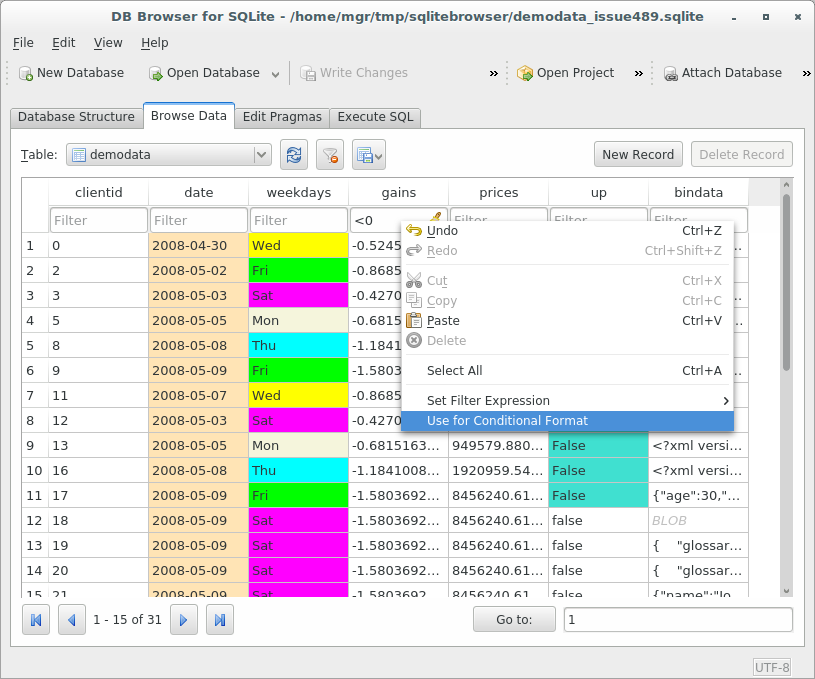Click the Open Project toolbar icon

tap(525, 73)
